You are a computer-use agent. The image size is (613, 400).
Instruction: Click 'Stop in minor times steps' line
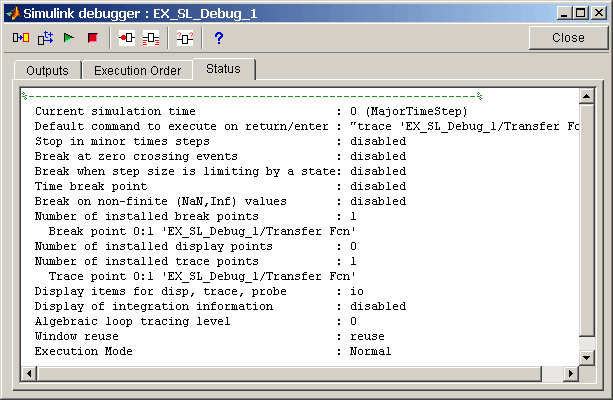[220, 141]
